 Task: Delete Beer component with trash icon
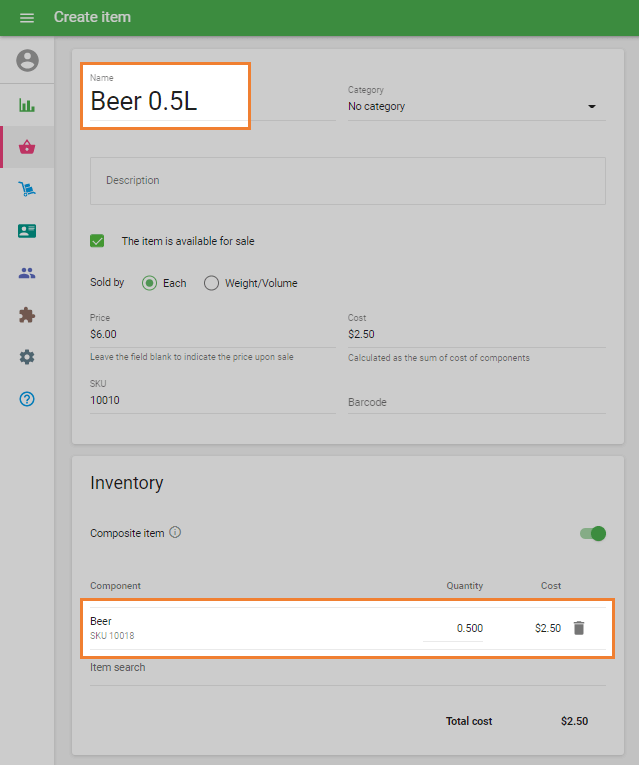pos(578,628)
